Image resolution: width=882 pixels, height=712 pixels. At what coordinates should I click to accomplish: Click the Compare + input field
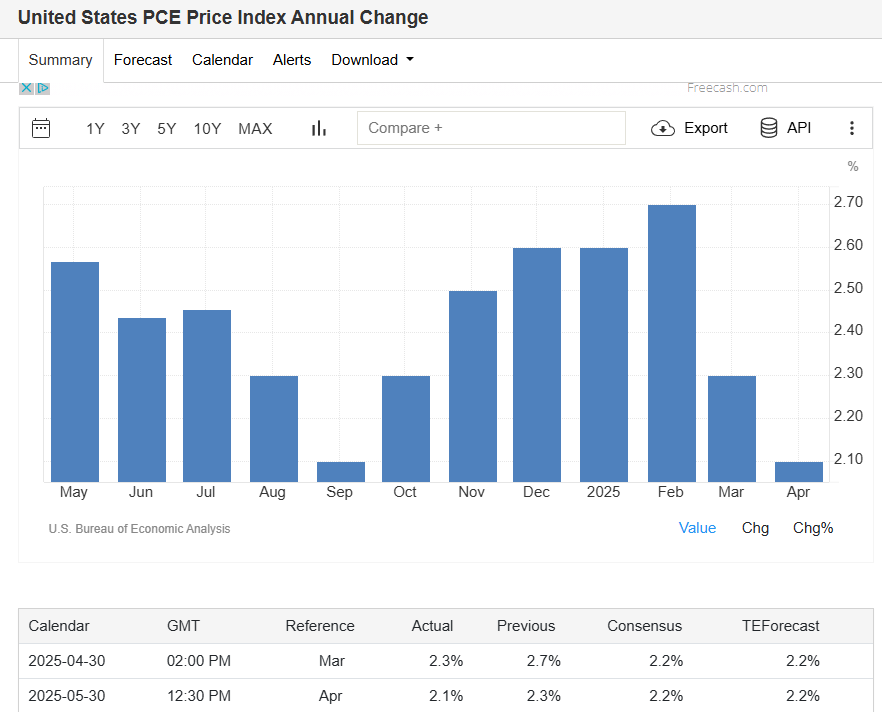(x=491, y=128)
